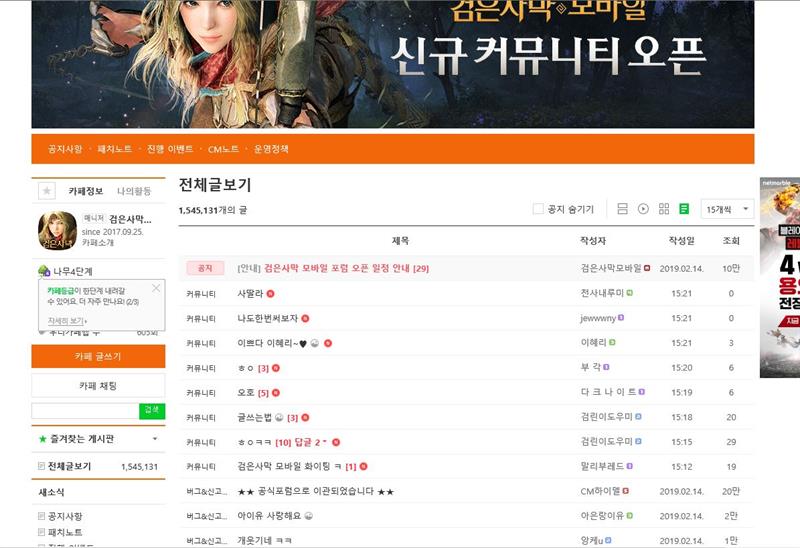This screenshot has width=800, height=548.
Task: Select the green board list view icon
Action: click(x=684, y=209)
